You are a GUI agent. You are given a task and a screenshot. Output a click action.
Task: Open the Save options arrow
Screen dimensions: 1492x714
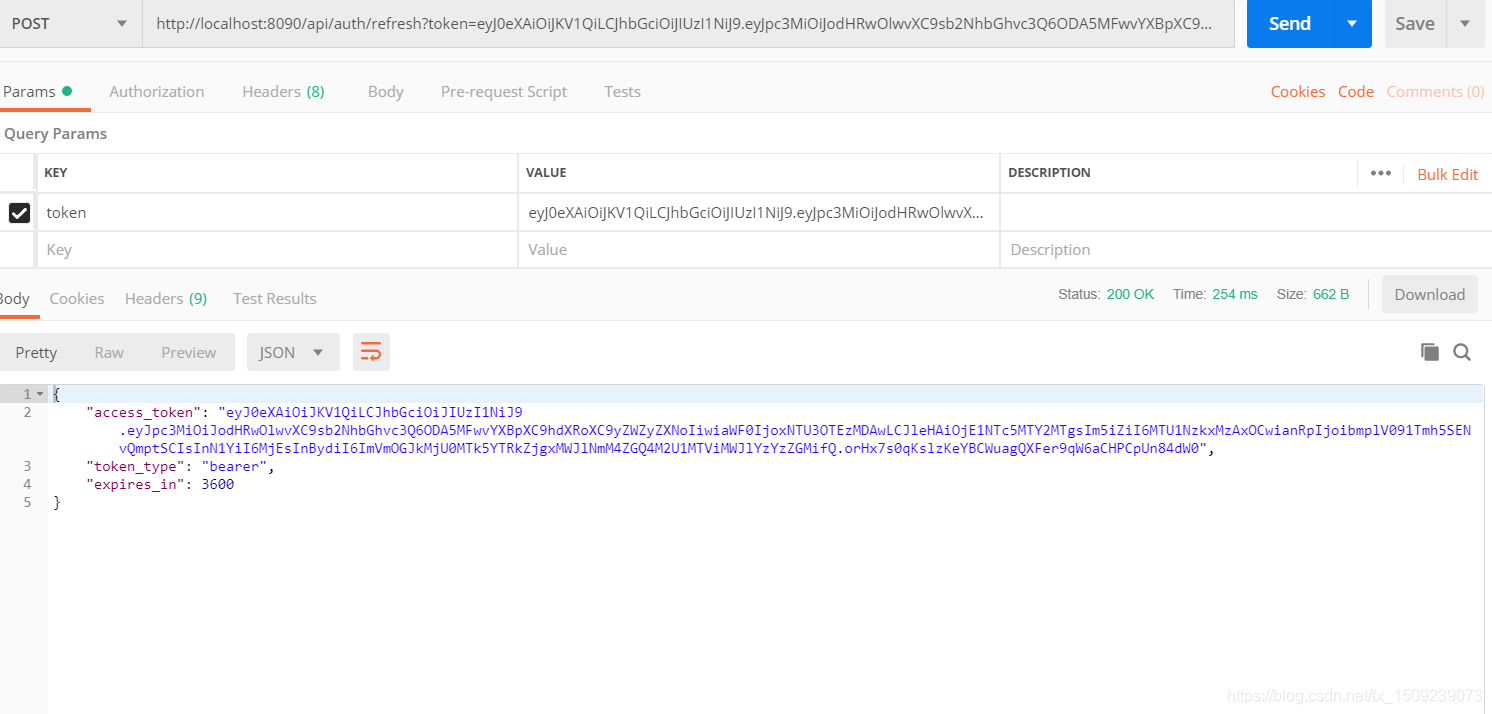click(1465, 23)
